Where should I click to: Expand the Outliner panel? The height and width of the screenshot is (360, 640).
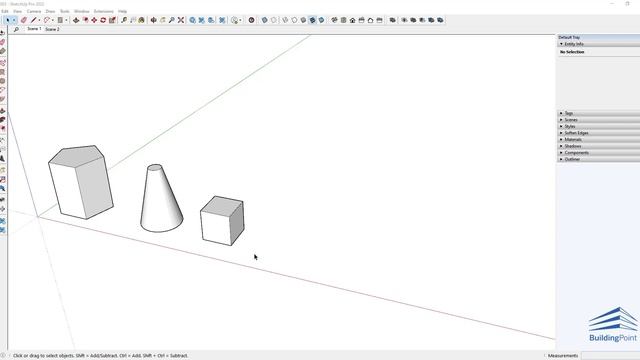561,159
